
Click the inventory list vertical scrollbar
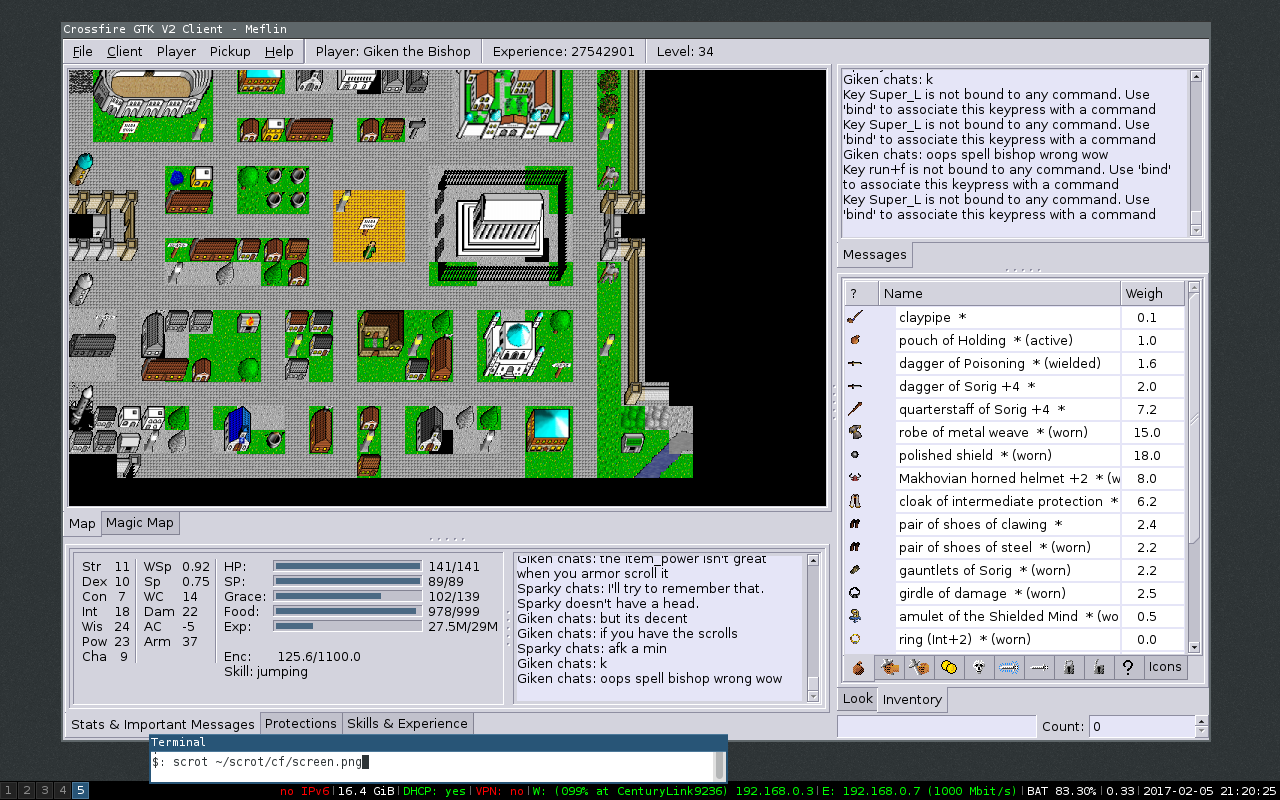coord(1194,468)
